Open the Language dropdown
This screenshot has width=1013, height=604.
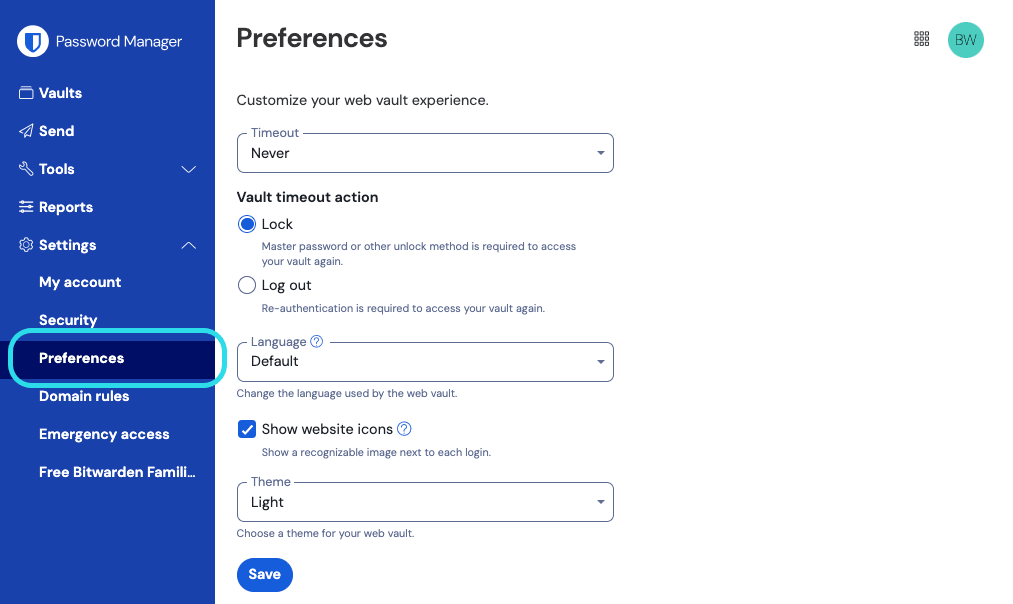[425, 362]
